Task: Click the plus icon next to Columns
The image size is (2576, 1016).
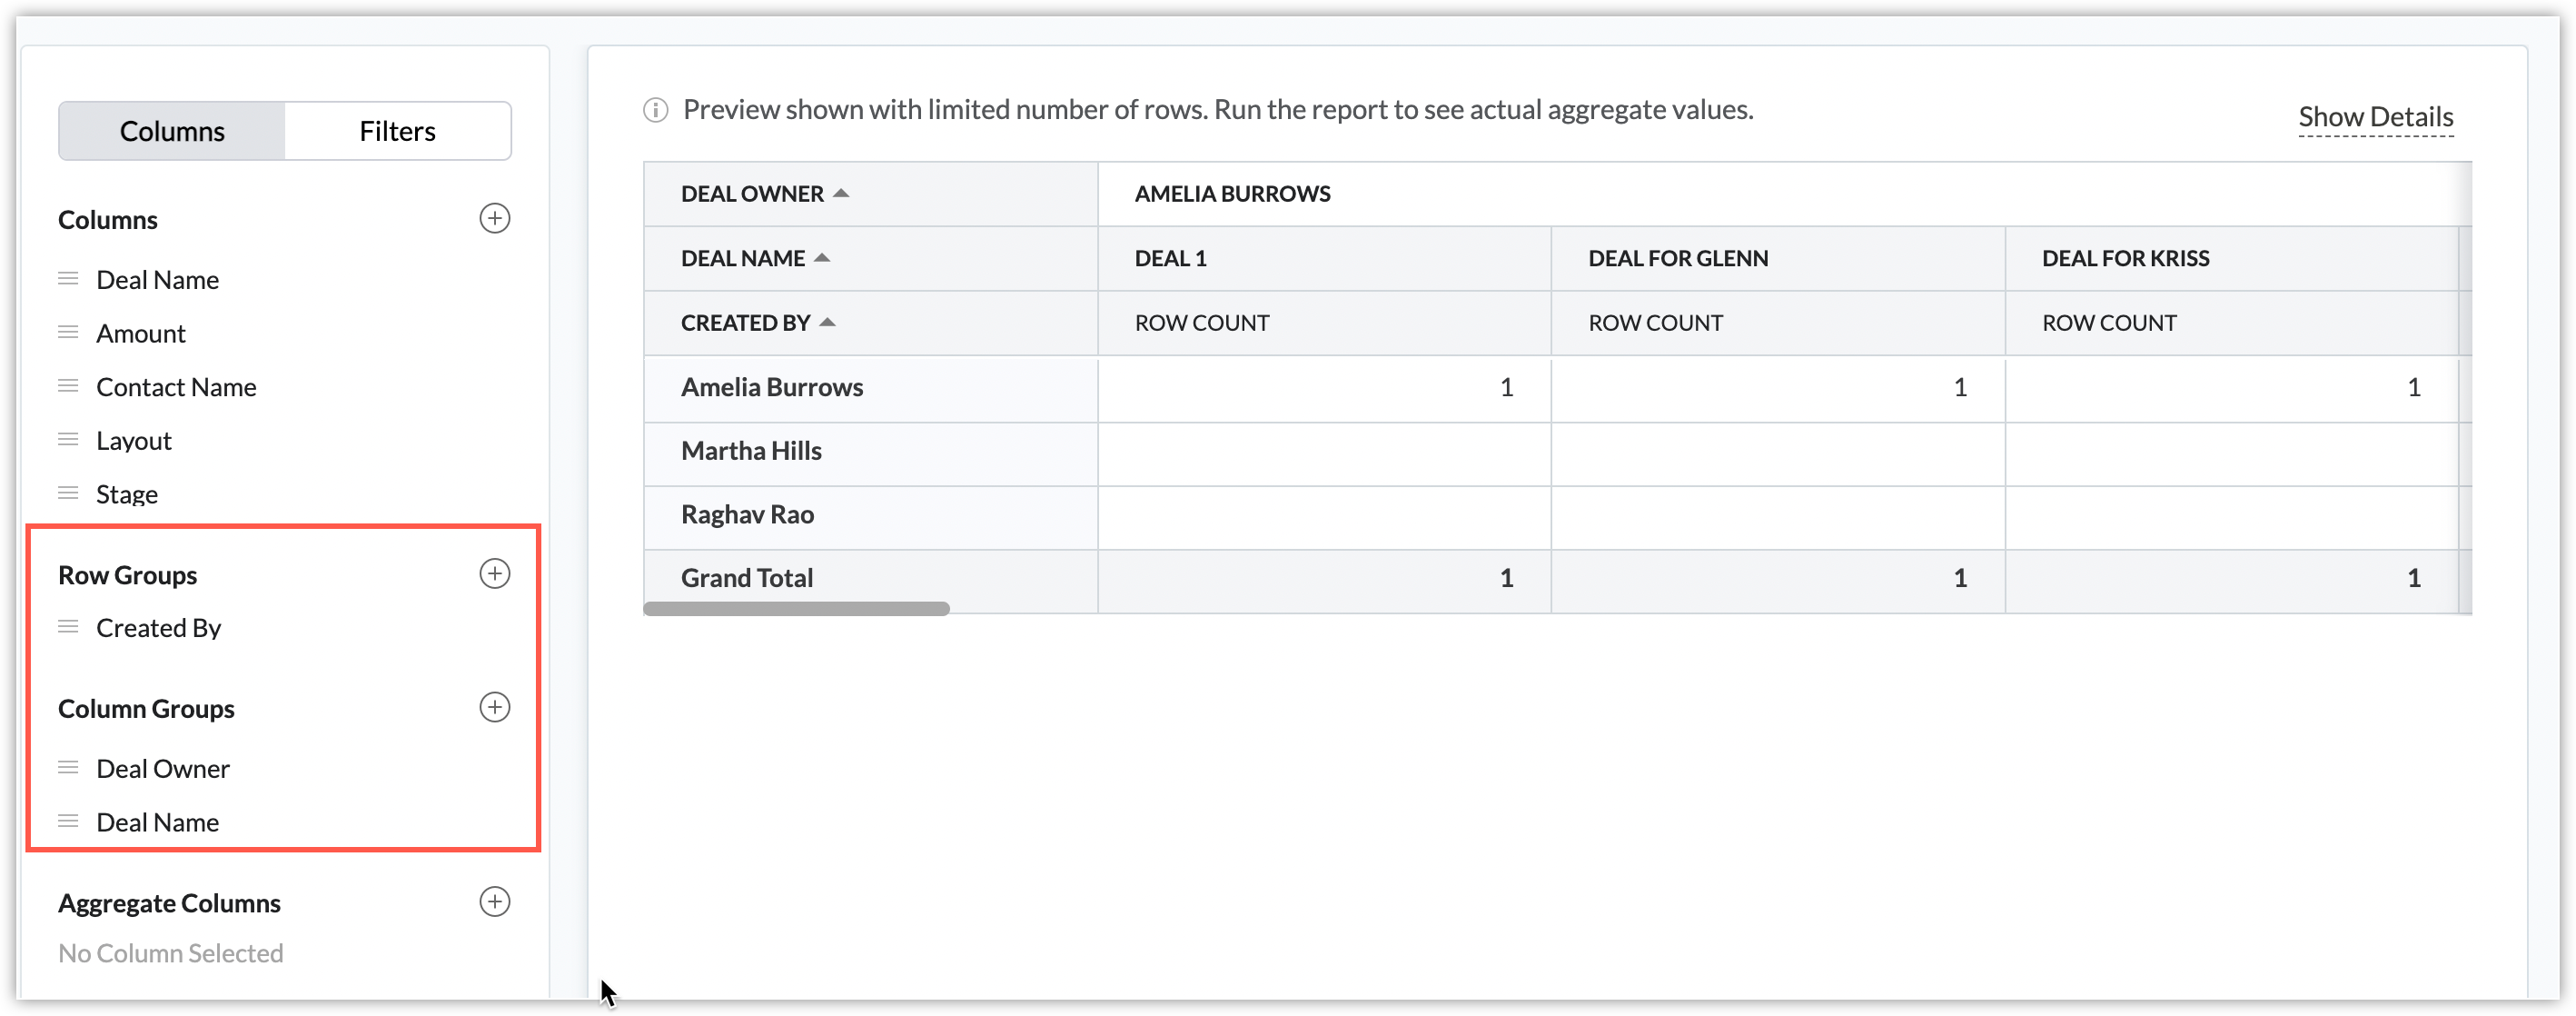Action: pyautogui.click(x=494, y=219)
